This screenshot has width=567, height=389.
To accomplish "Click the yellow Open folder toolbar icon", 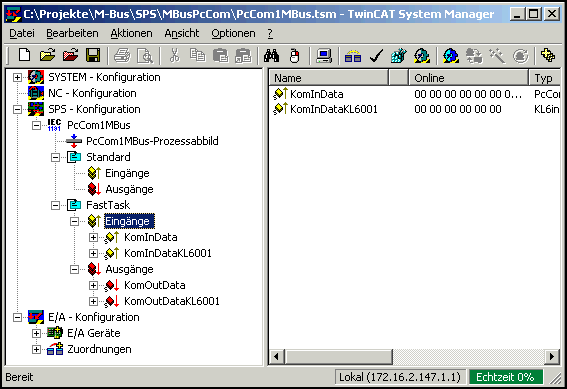I will coord(47,56).
